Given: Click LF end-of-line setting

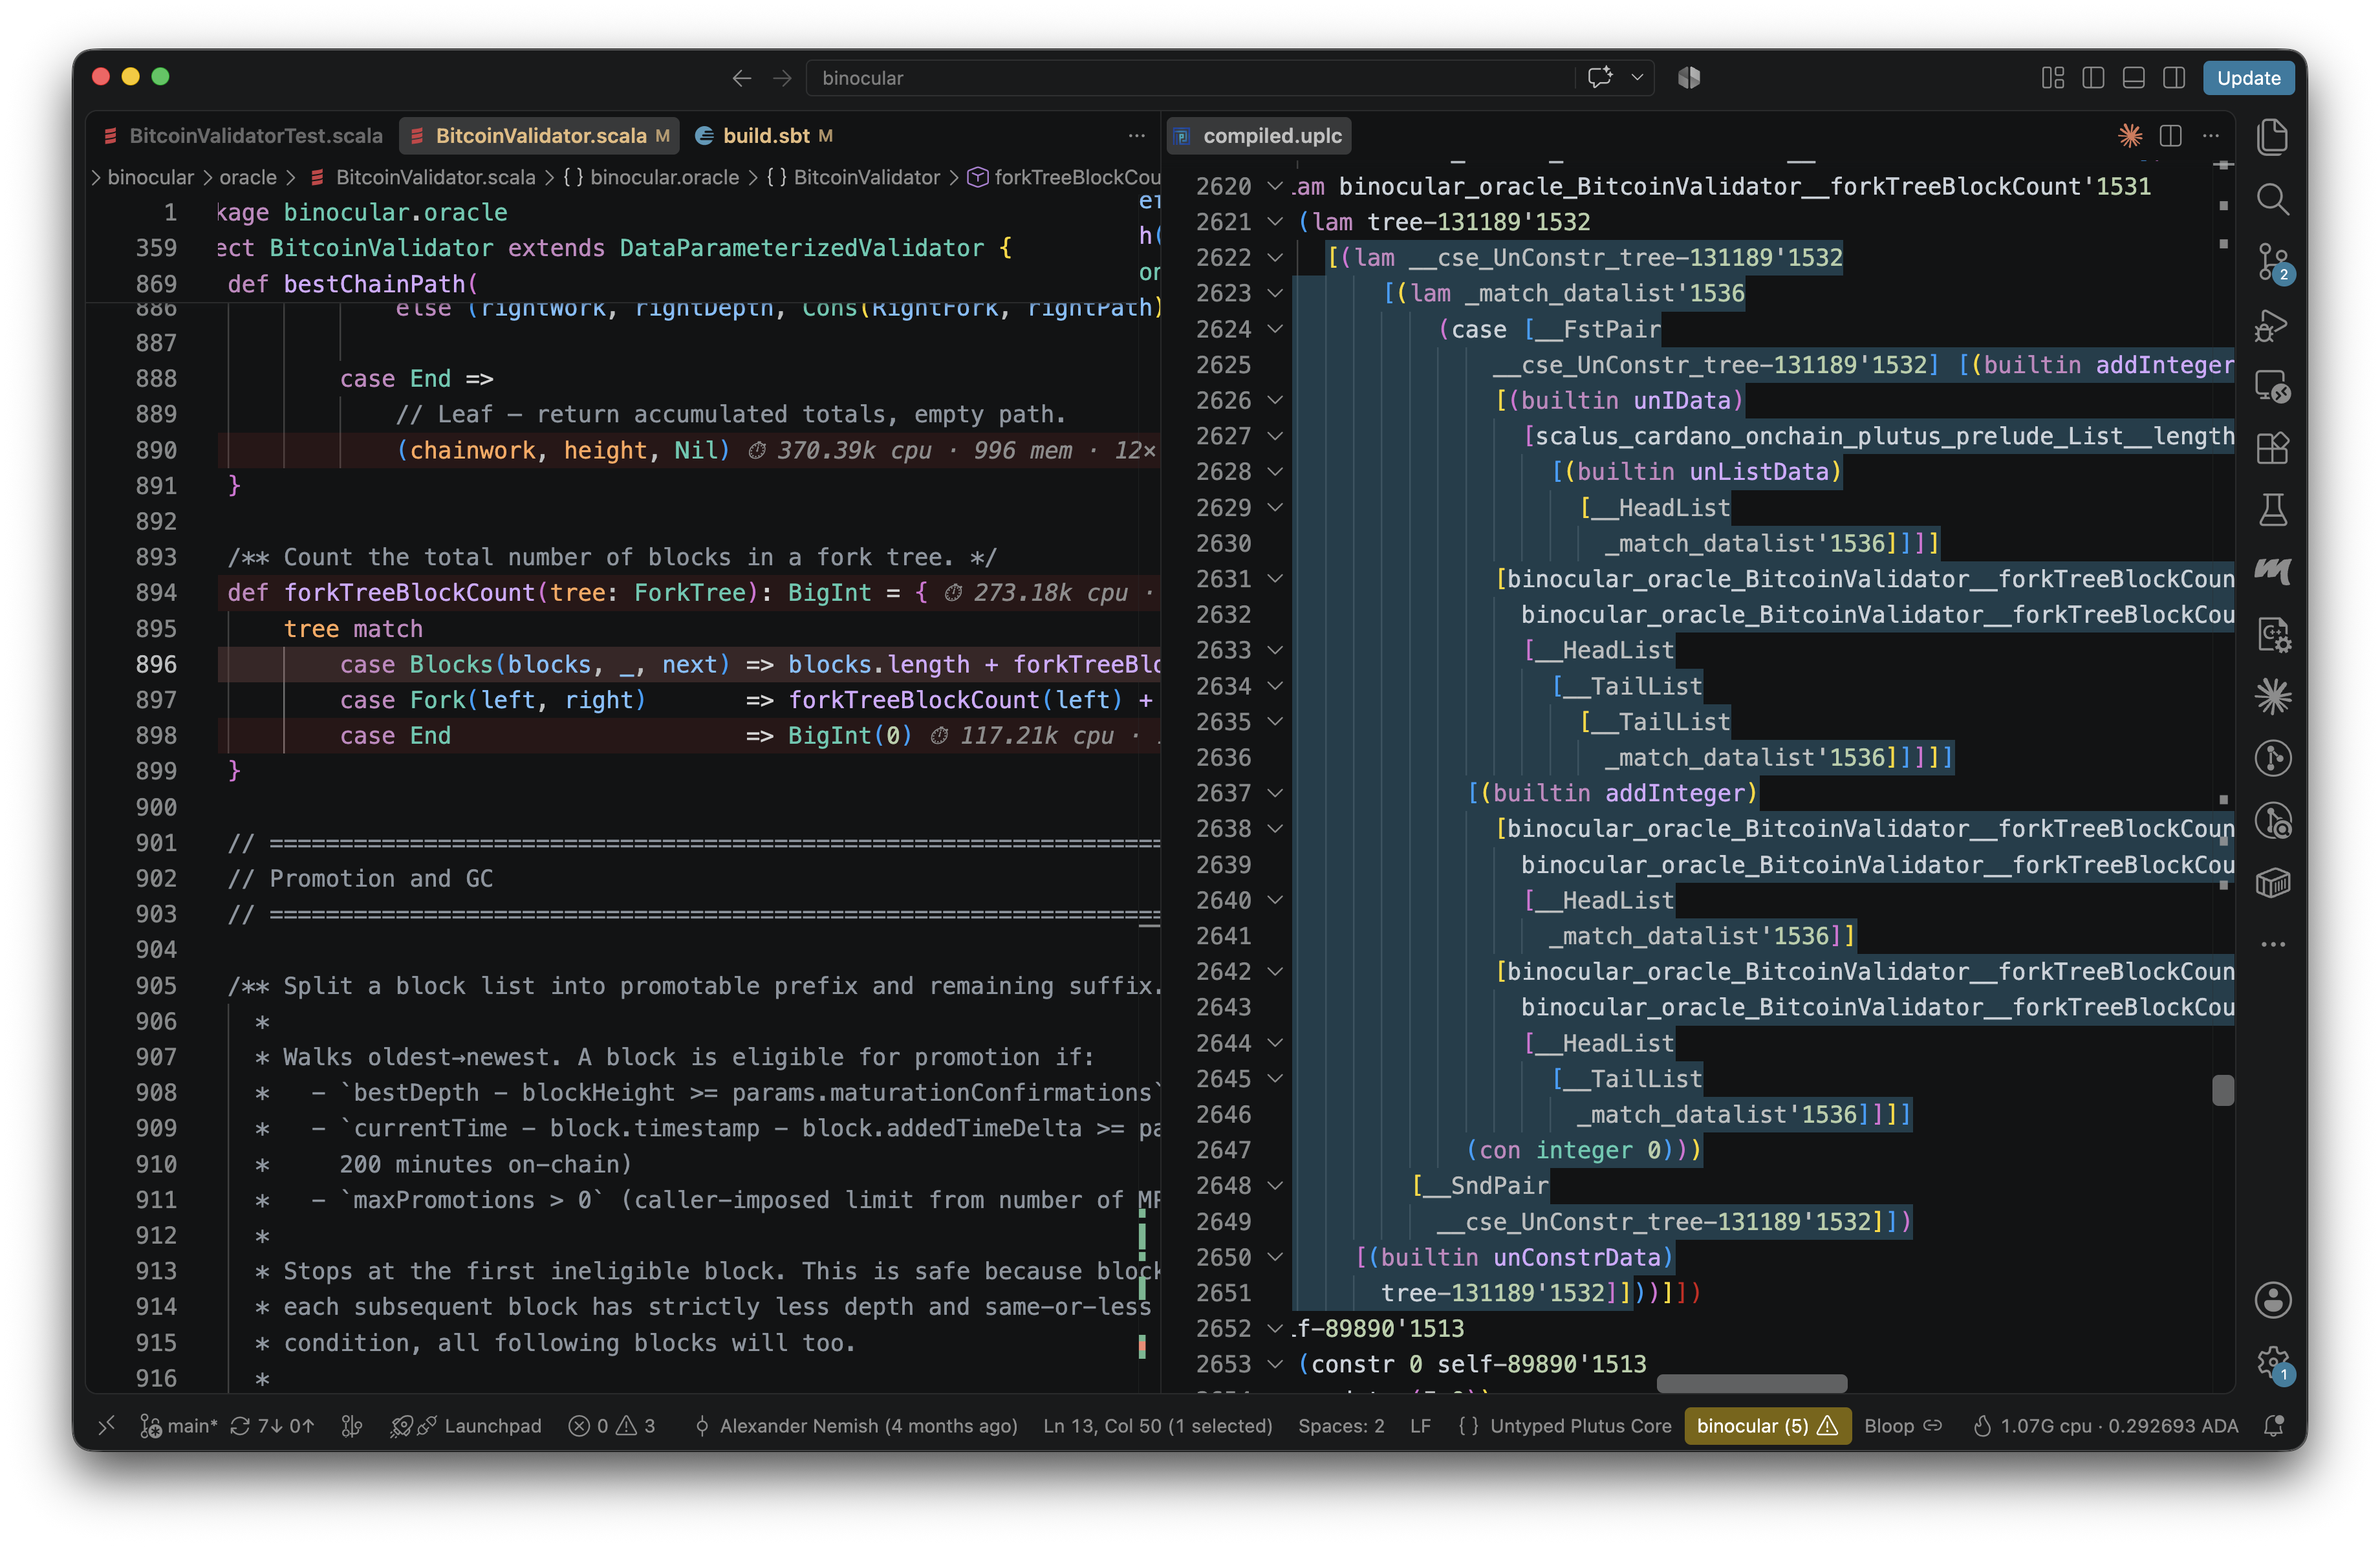Looking at the screenshot, I should [1420, 1425].
